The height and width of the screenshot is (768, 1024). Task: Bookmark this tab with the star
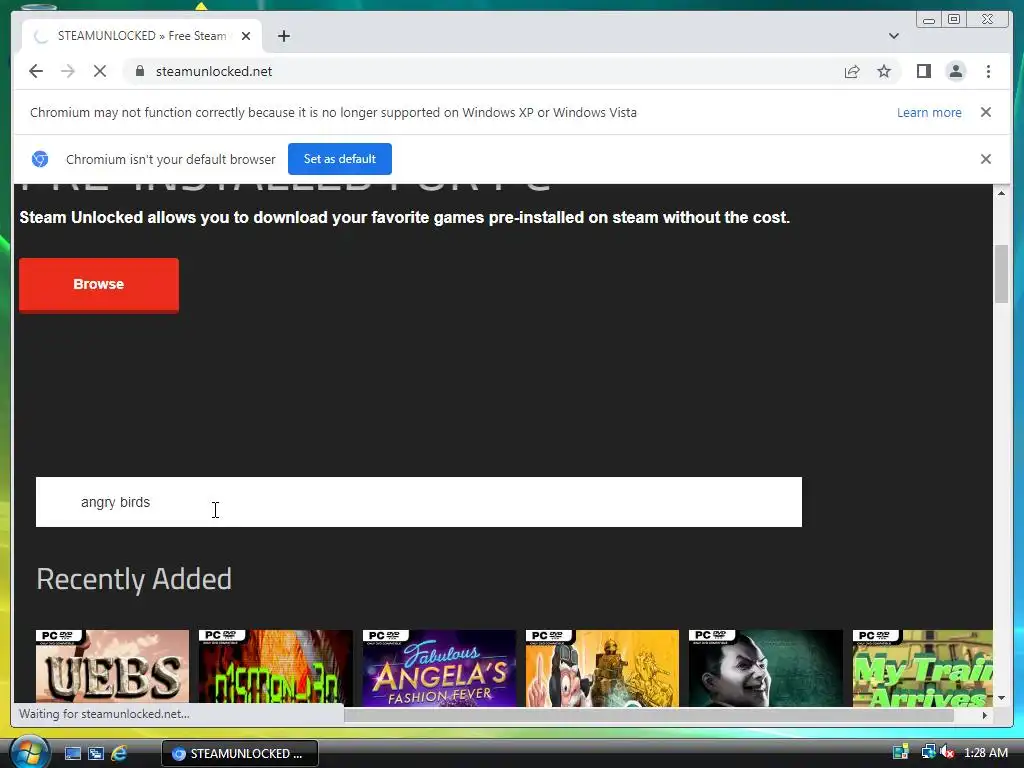click(x=884, y=71)
